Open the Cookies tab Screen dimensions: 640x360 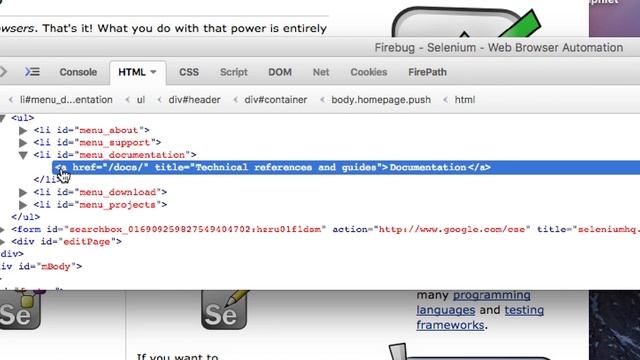coord(369,72)
